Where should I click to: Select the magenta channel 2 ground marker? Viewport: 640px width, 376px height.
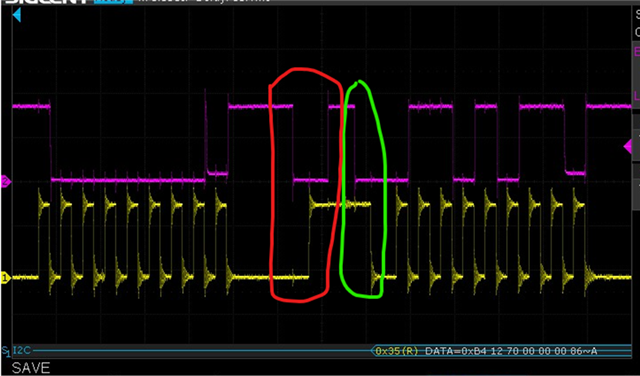coord(5,182)
